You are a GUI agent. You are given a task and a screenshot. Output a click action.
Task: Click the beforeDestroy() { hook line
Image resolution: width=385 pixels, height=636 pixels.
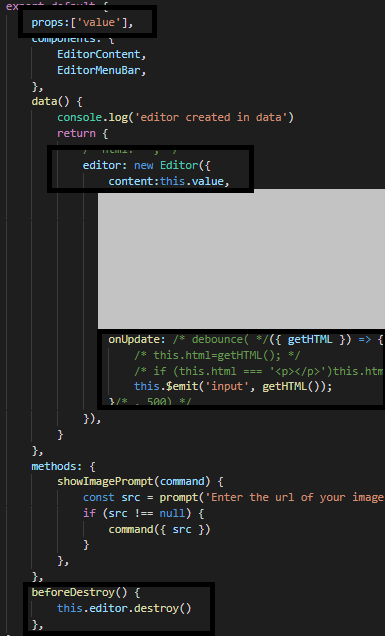click(x=86, y=593)
